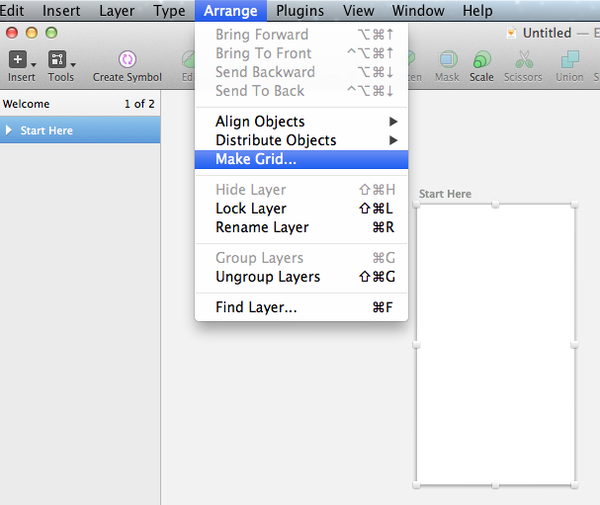Click the bottom-center artboard resize handle
The height and width of the screenshot is (505, 600).
495,485
